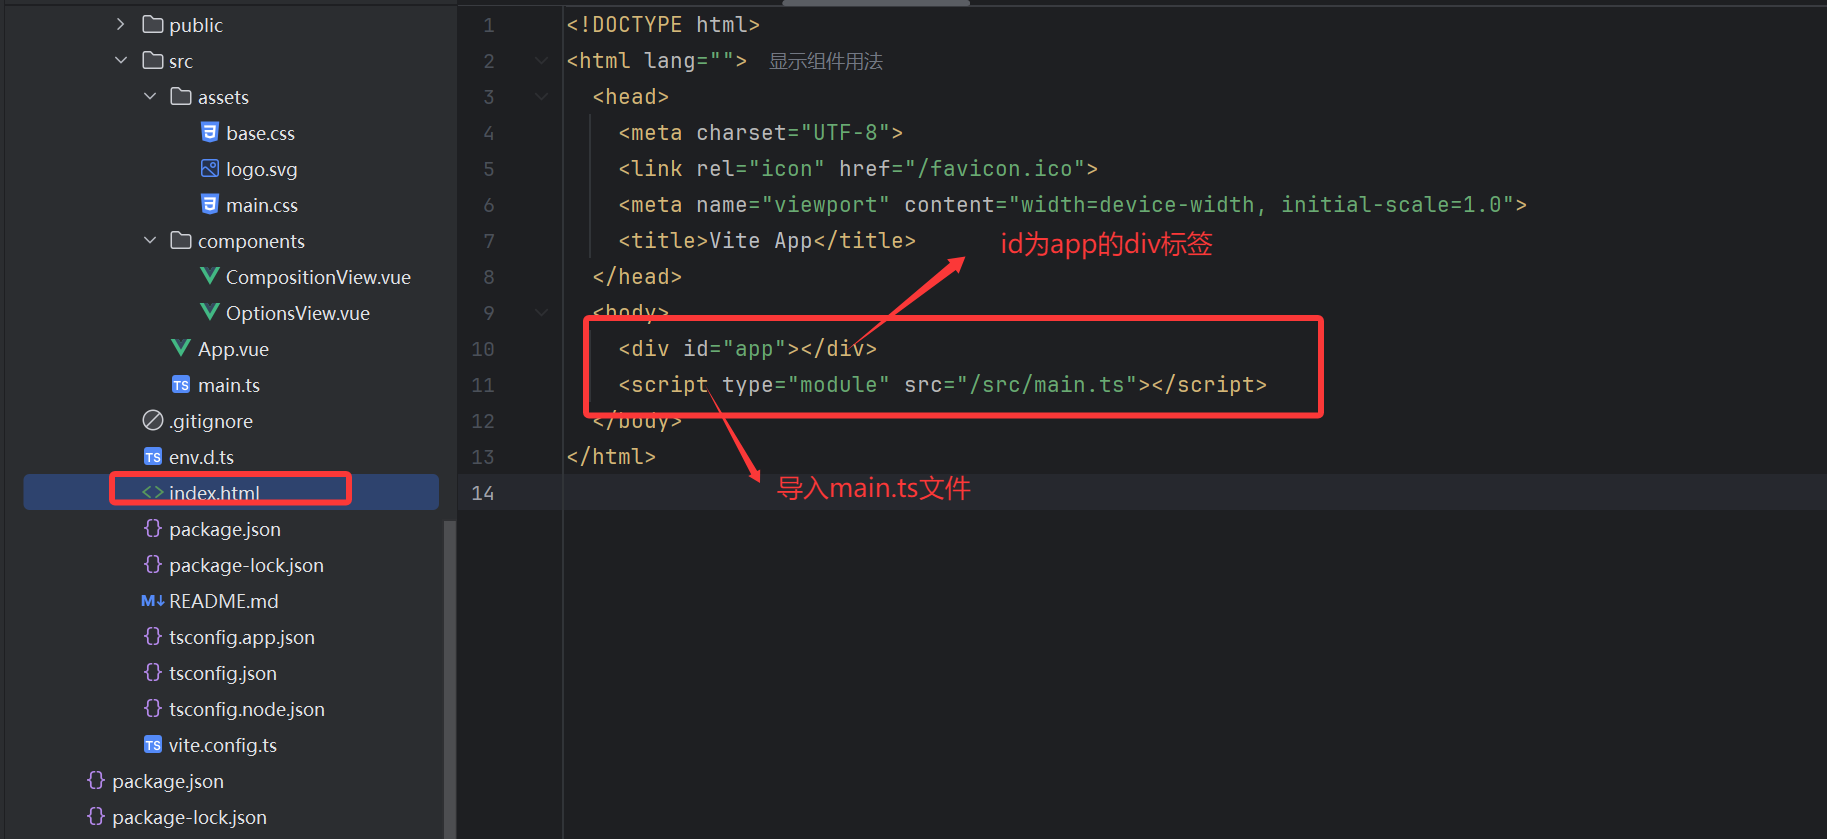
Task: Click the /src/main.ts script source value
Action: (1047, 384)
